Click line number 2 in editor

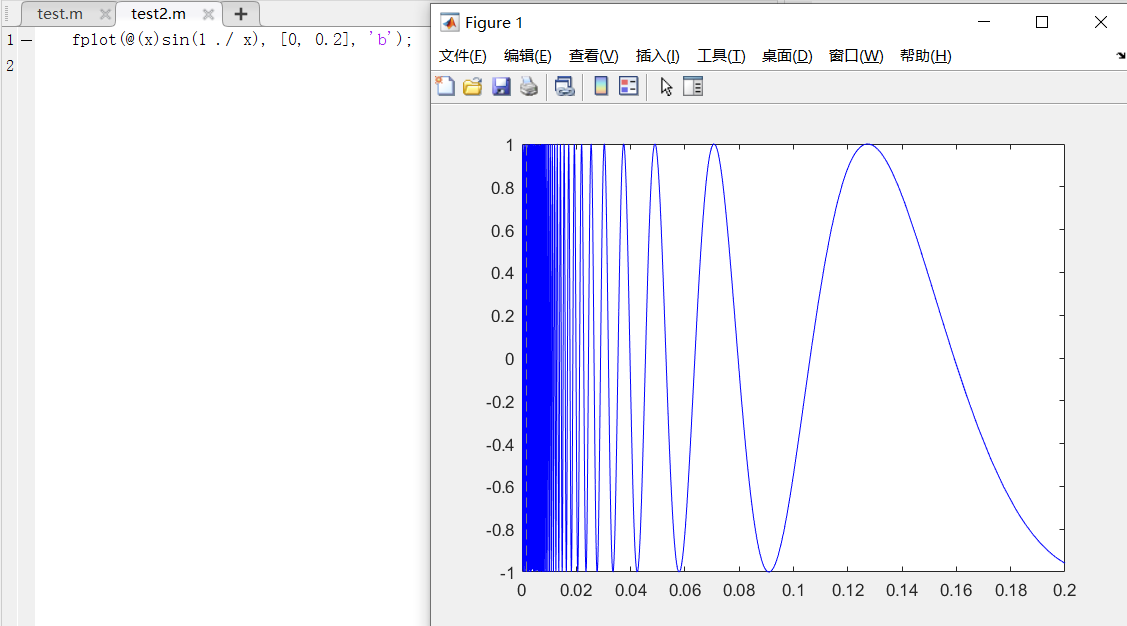(10, 66)
